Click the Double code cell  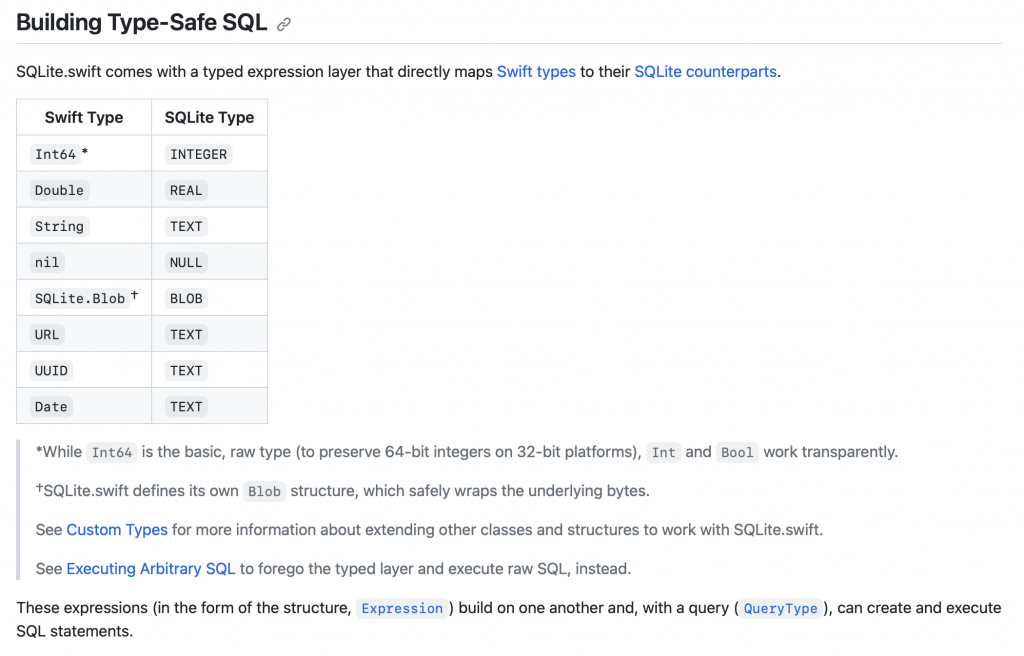pyautogui.click(x=59, y=191)
